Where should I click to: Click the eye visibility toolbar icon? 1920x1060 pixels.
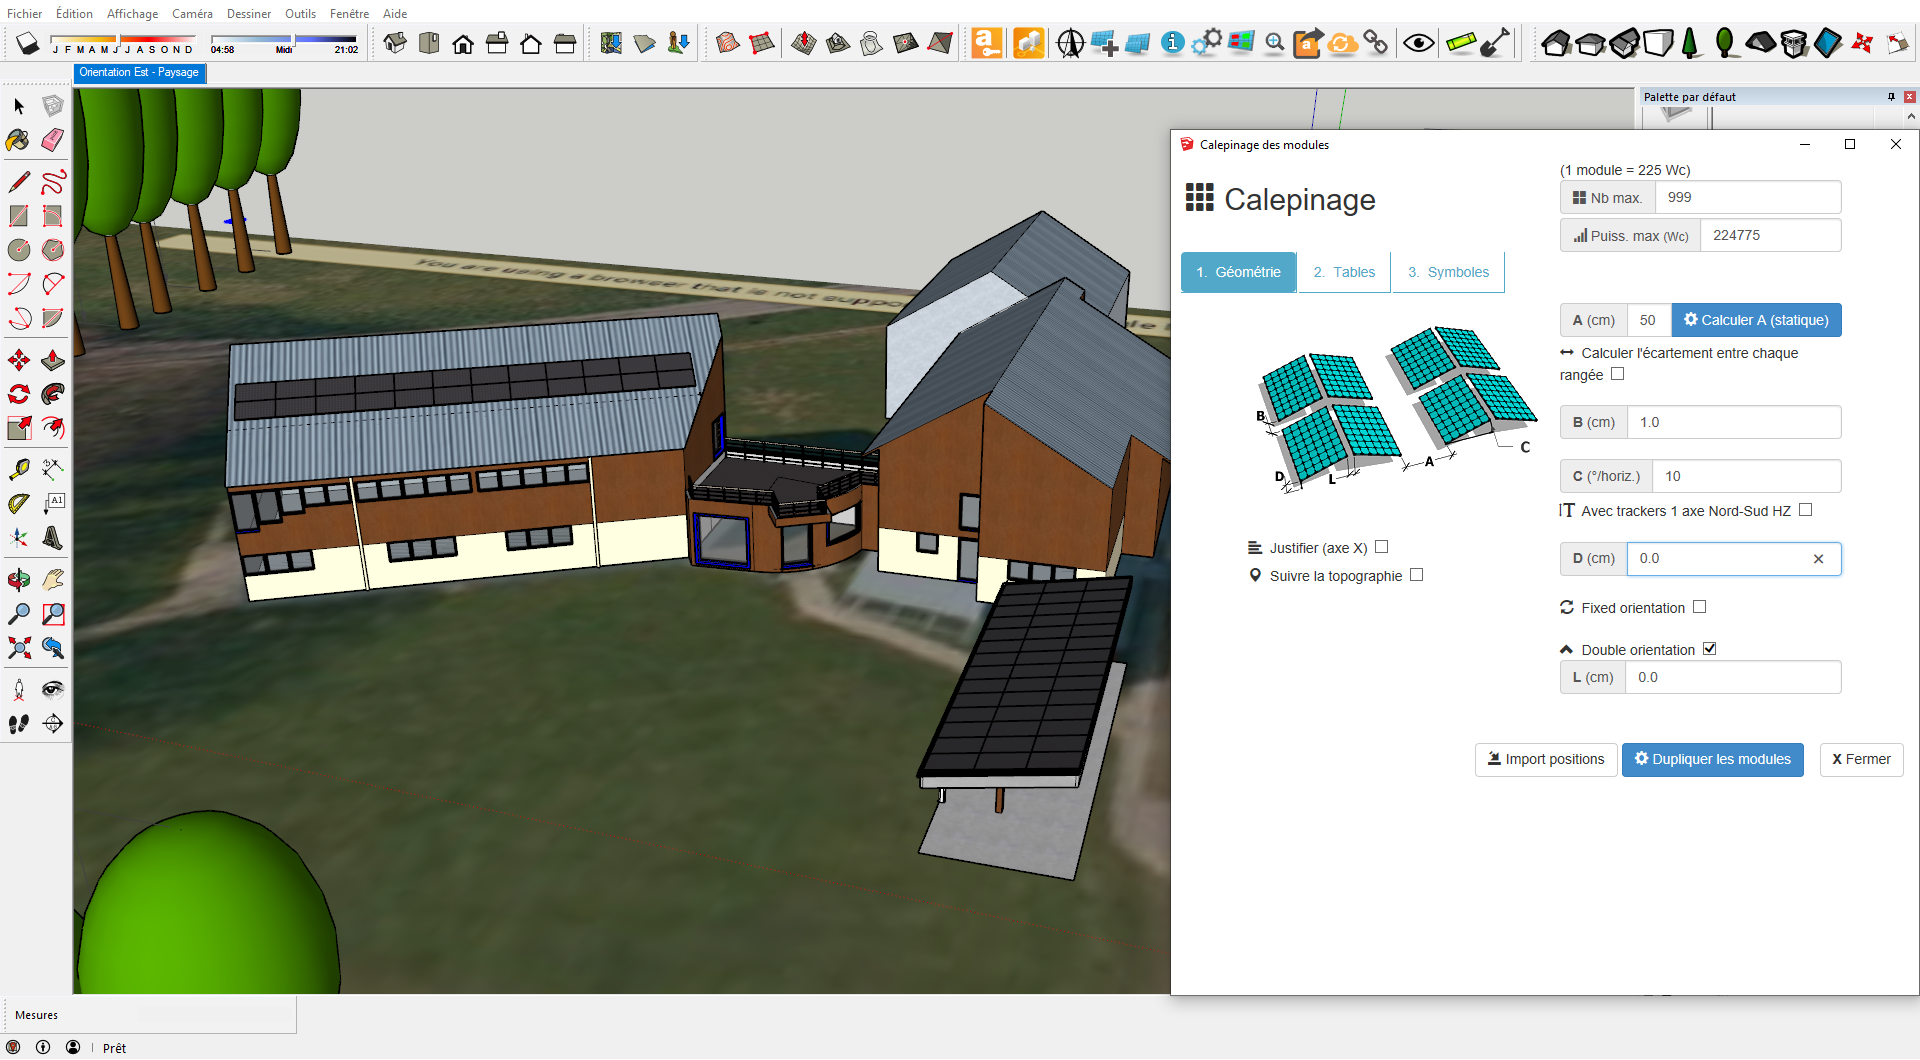(x=1419, y=42)
